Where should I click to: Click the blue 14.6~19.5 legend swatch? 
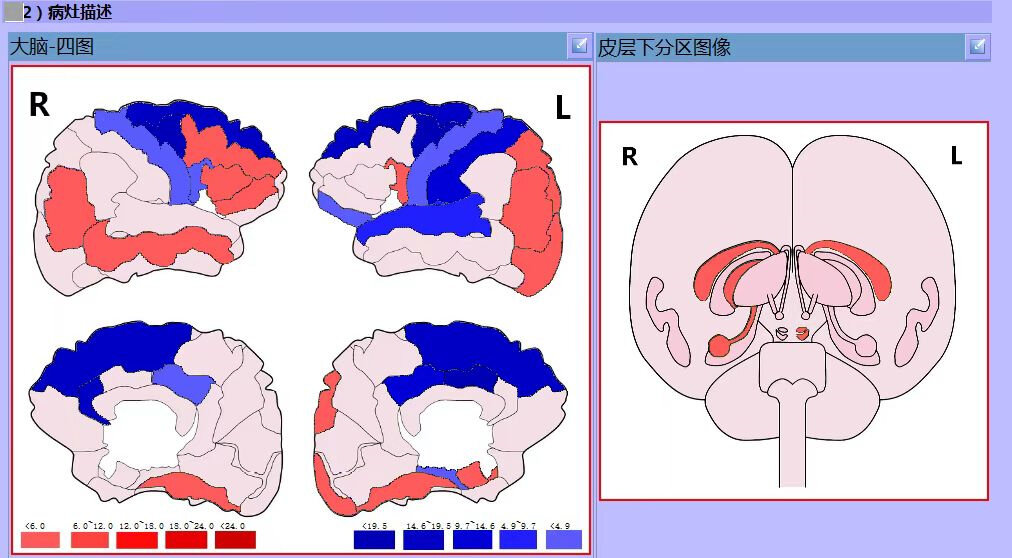(x=423, y=540)
